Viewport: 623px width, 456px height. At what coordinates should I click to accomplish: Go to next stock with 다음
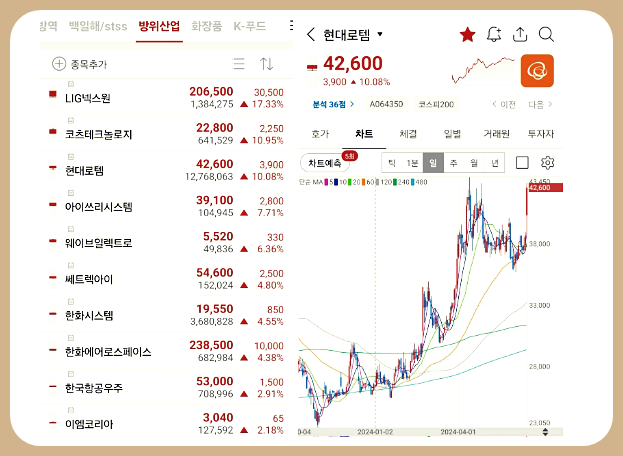(540, 104)
